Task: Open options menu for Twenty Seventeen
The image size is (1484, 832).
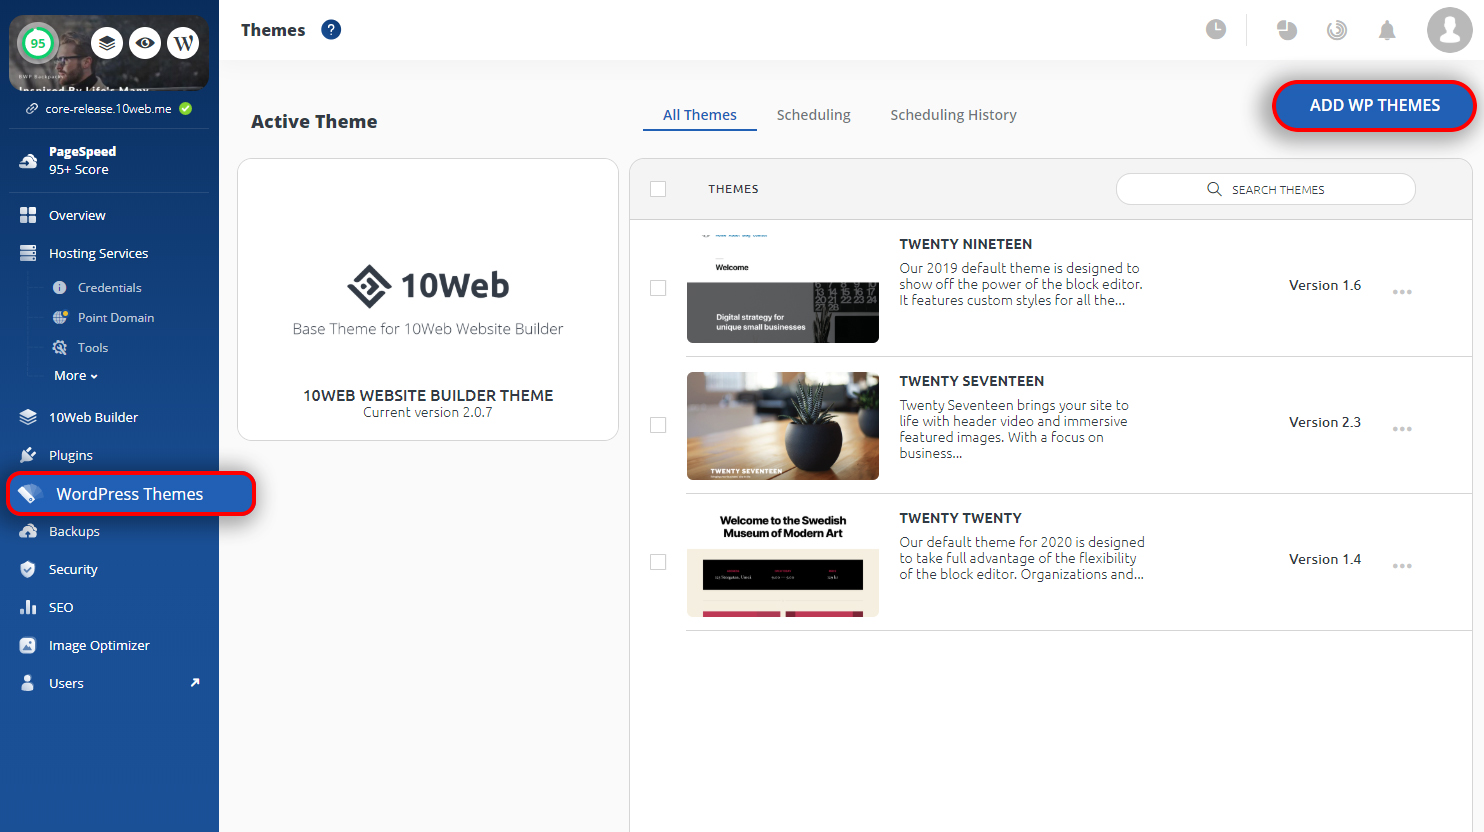Action: click(1402, 429)
